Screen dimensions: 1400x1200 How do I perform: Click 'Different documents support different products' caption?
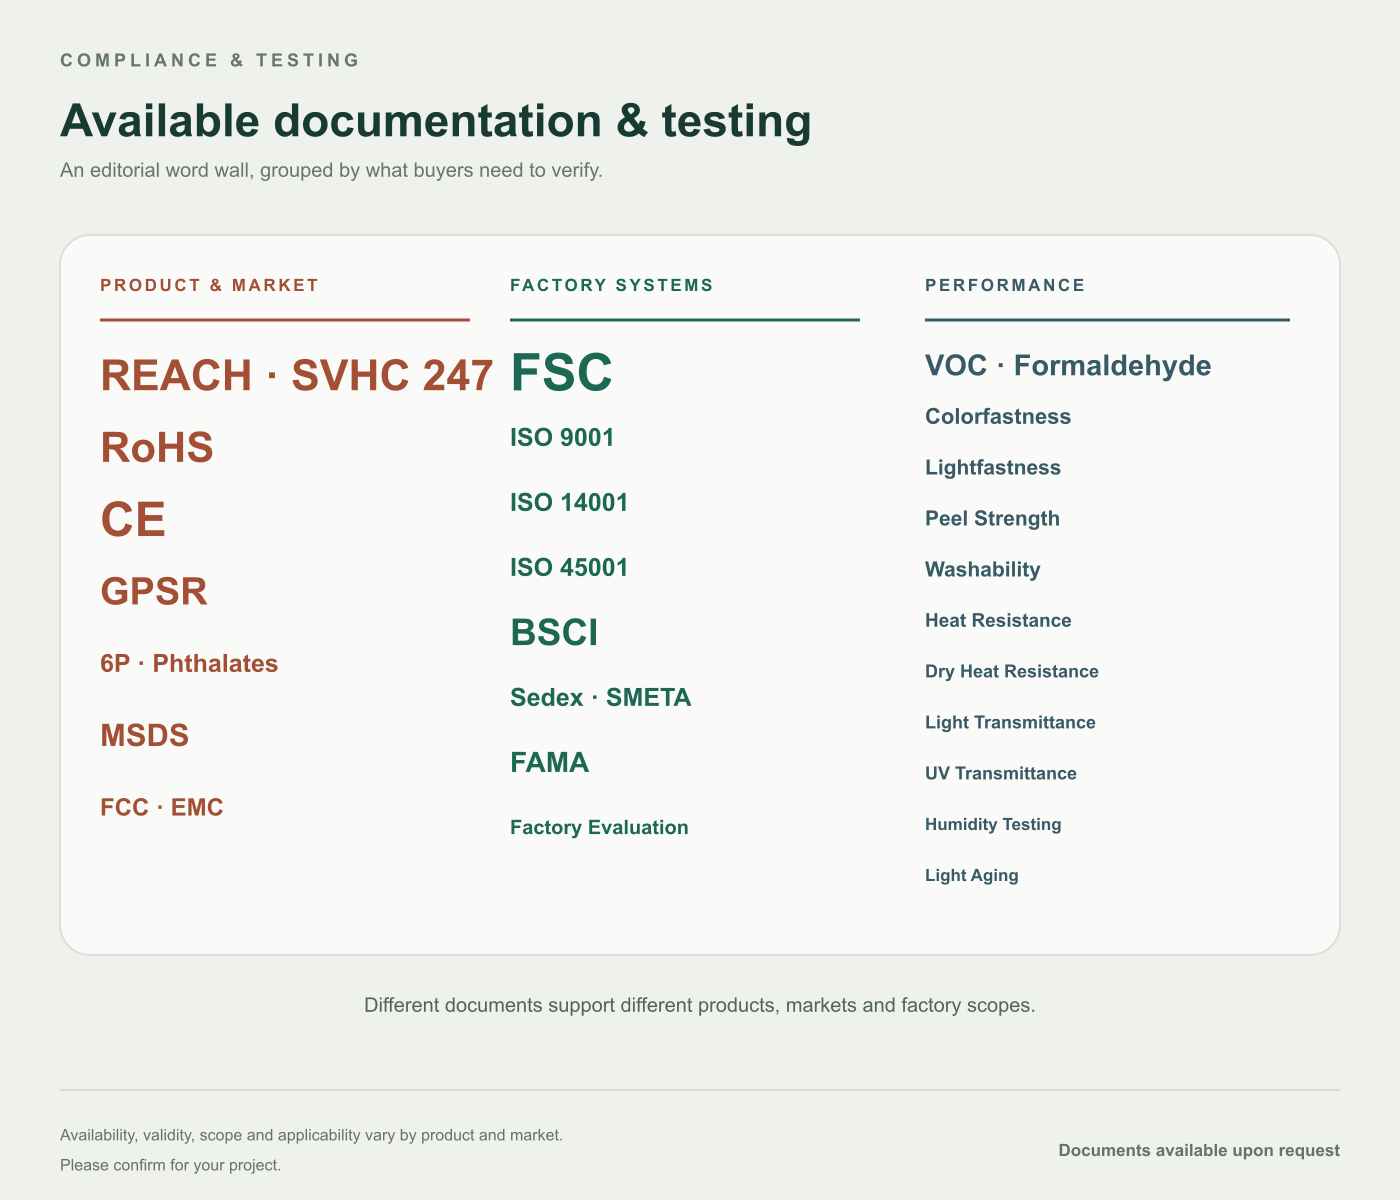[x=700, y=1005]
